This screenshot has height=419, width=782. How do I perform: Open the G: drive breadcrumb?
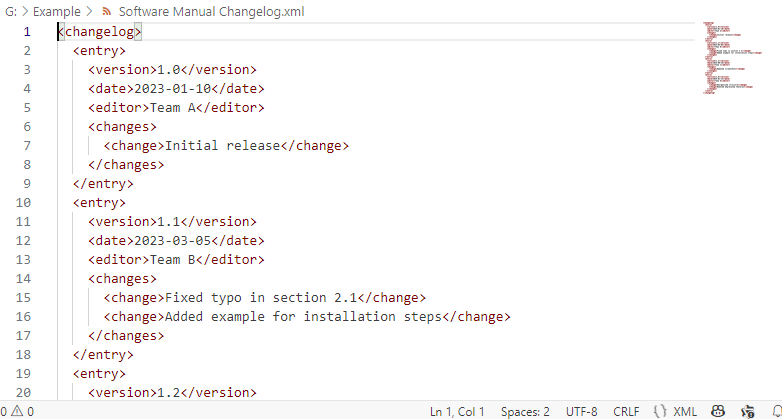tap(11, 11)
